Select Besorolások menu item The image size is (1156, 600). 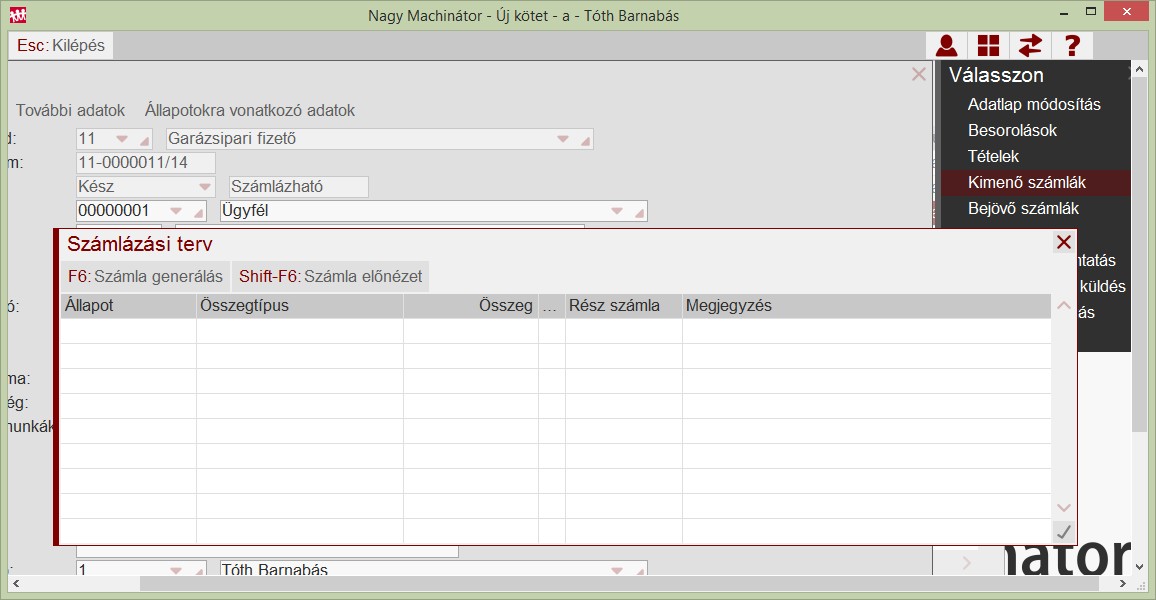click(x=1012, y=130)
